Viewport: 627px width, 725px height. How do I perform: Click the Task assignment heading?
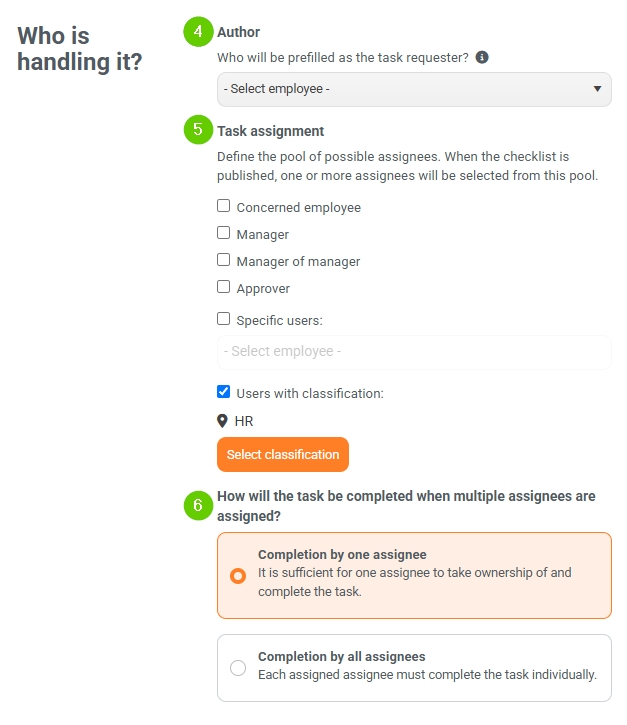point(270,131)
